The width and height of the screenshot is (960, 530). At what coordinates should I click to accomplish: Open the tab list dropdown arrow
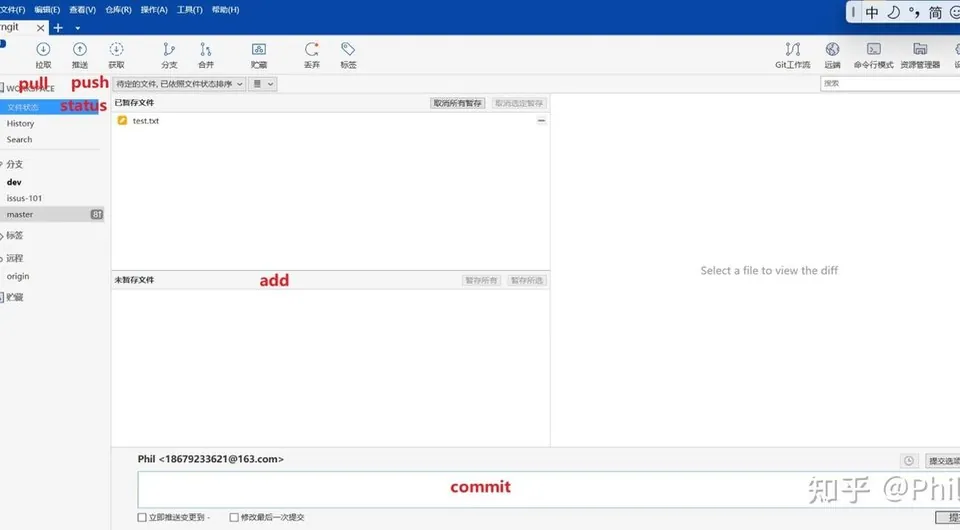point(77,28)
